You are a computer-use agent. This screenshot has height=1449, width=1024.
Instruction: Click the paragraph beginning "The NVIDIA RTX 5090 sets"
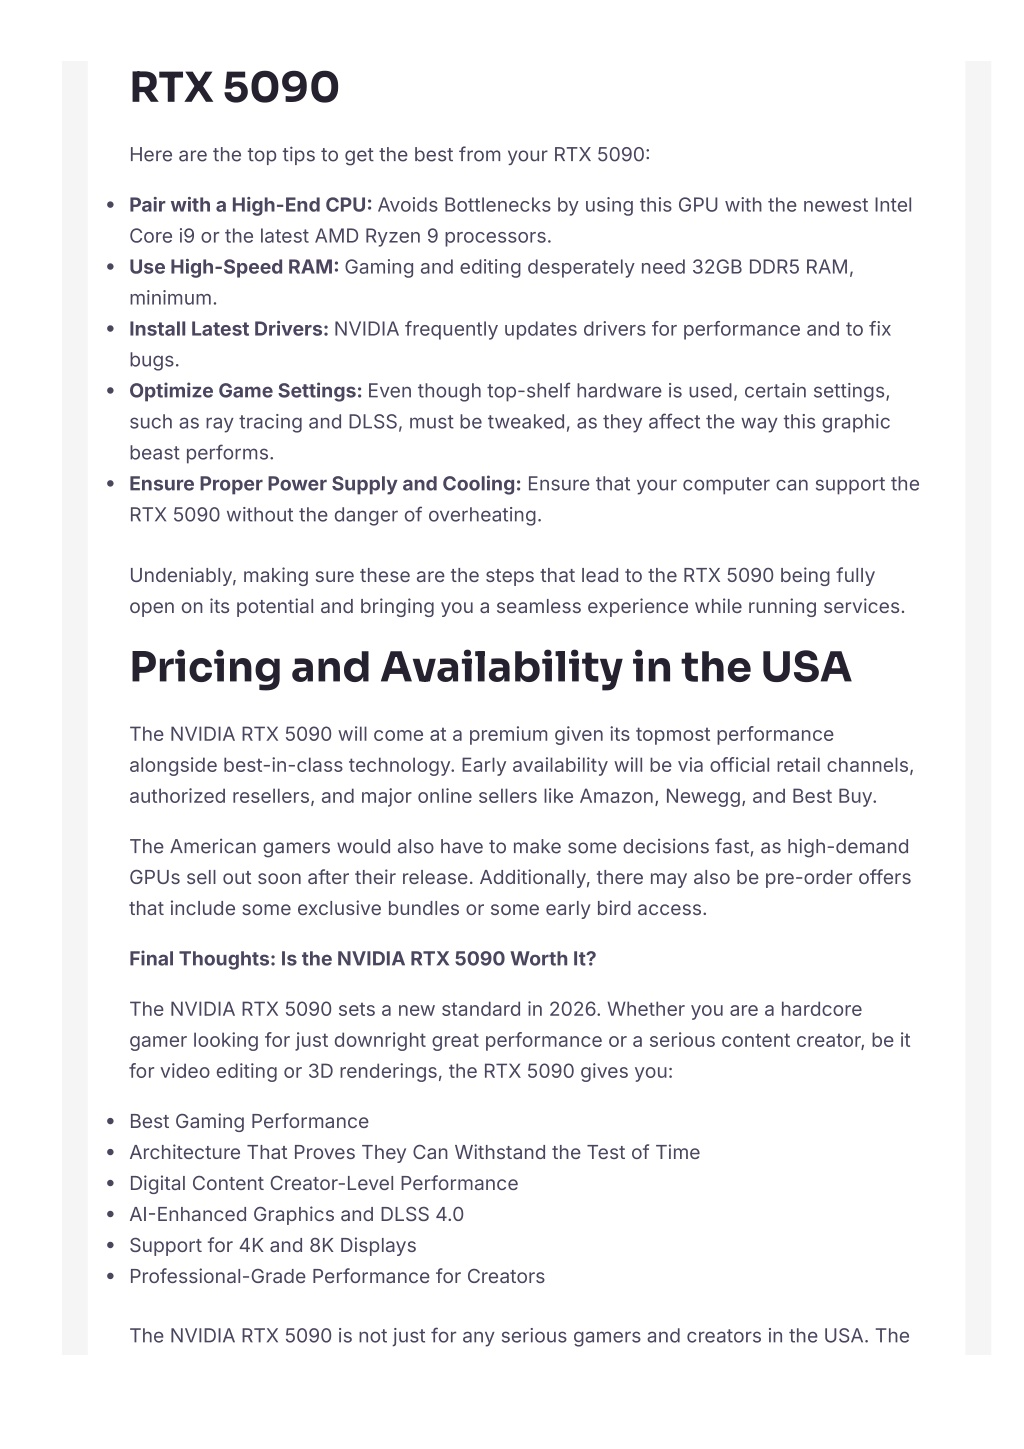tap(519, 1040)
